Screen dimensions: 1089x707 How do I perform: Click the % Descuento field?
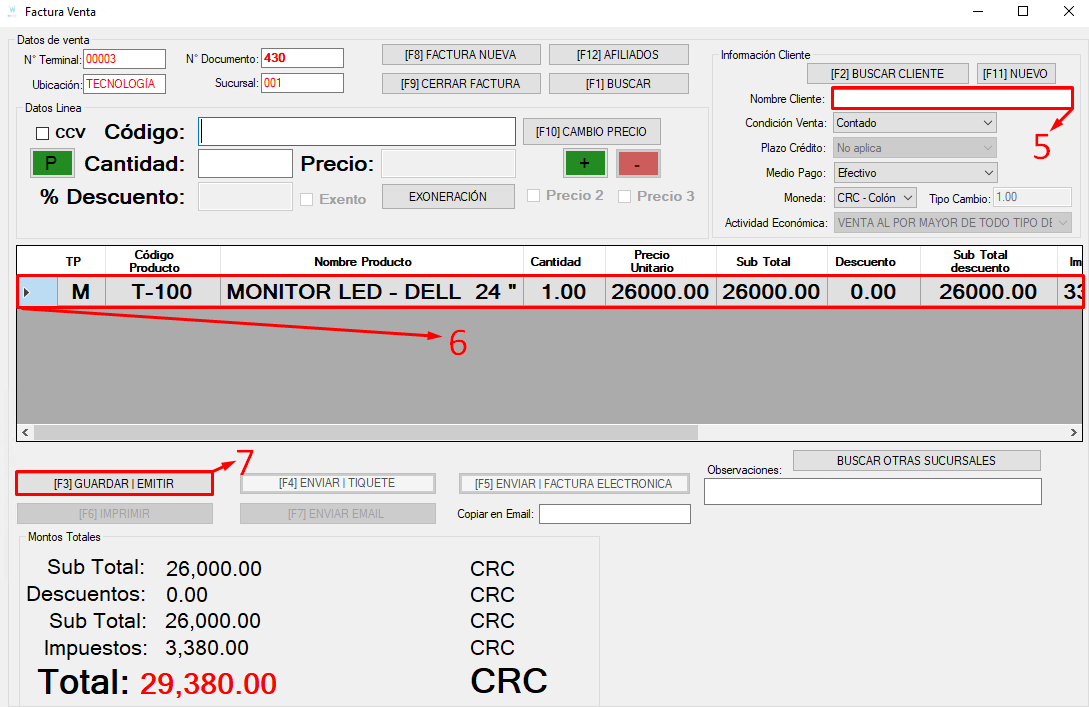point(245,197)
